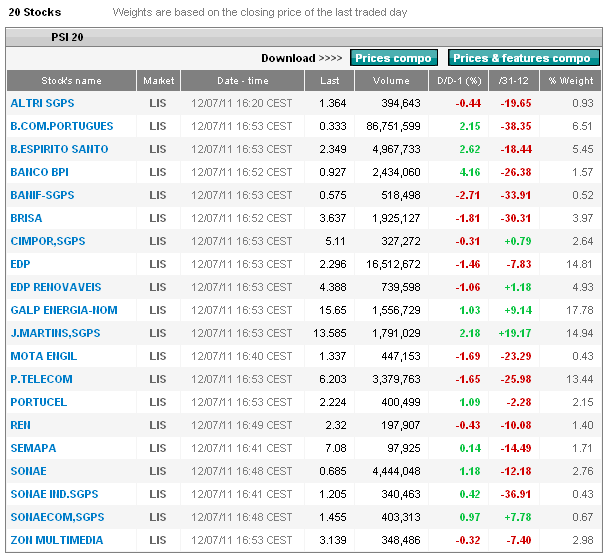
Task: Open the BANCO BPI stock page
Action: pos(39,172)
